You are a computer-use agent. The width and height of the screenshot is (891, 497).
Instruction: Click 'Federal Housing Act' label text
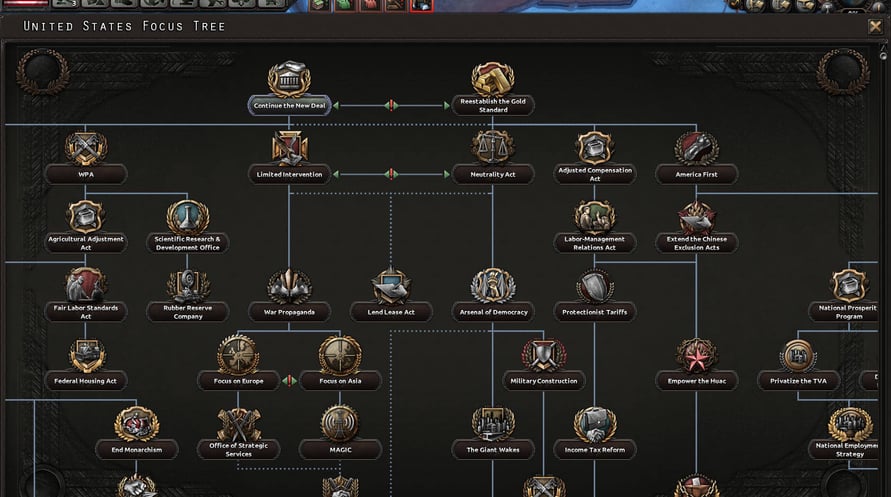(86, 381)
